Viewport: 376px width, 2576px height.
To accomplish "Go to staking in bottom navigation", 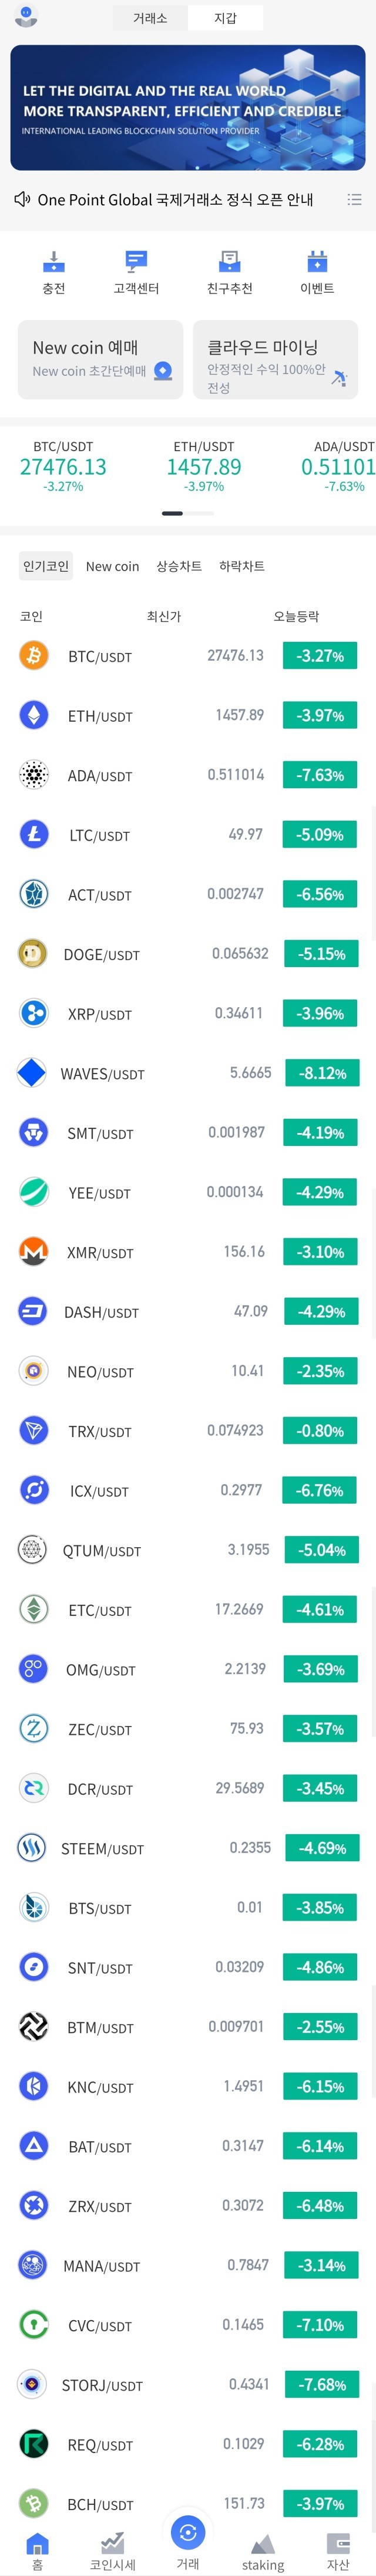I will tap(263, 2547).
